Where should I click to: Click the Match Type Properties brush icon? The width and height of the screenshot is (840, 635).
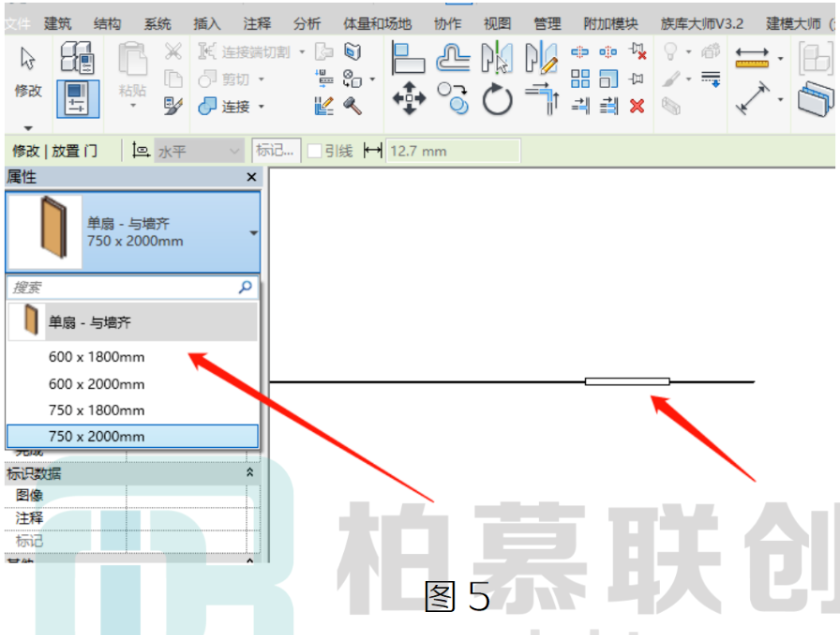pos(173,106)
